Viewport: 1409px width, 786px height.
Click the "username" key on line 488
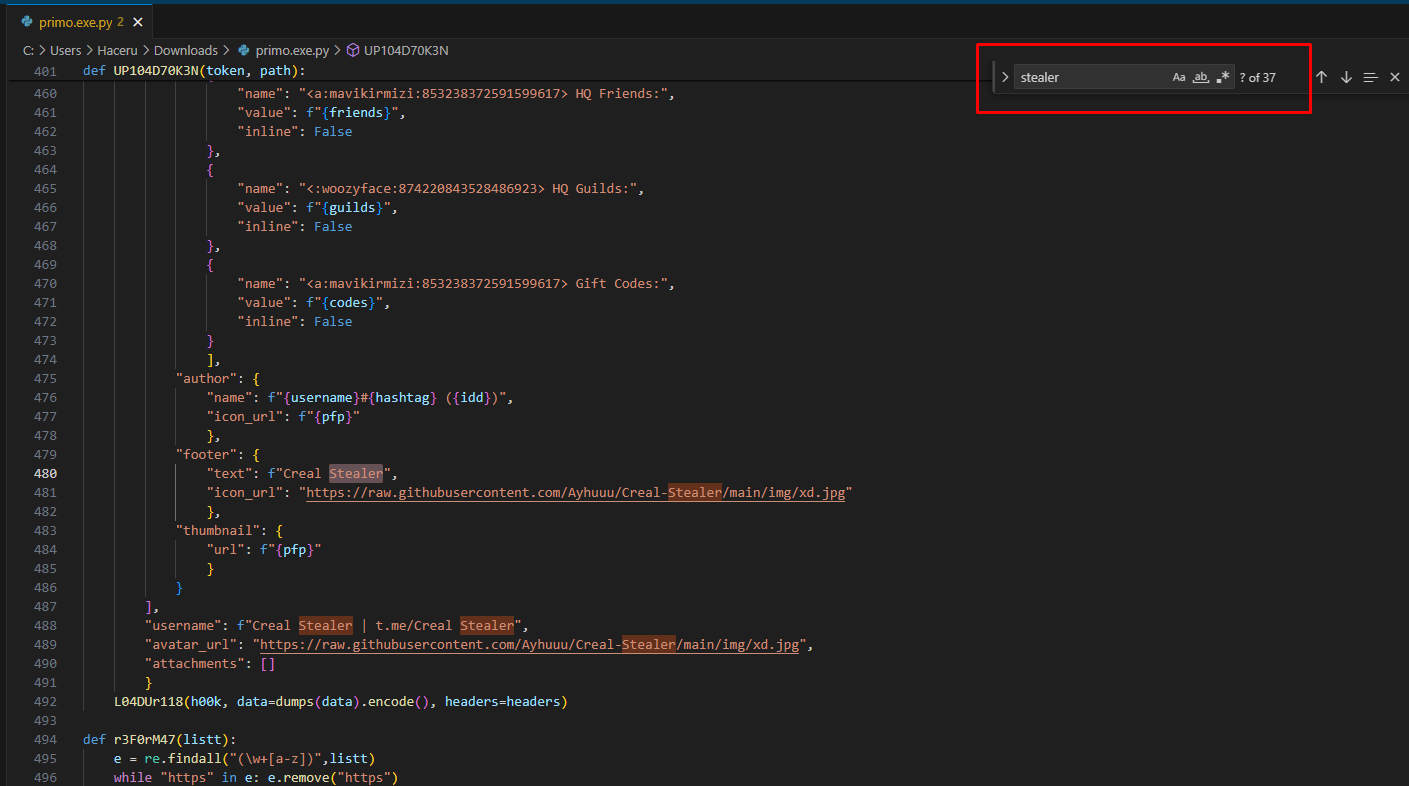182,626
